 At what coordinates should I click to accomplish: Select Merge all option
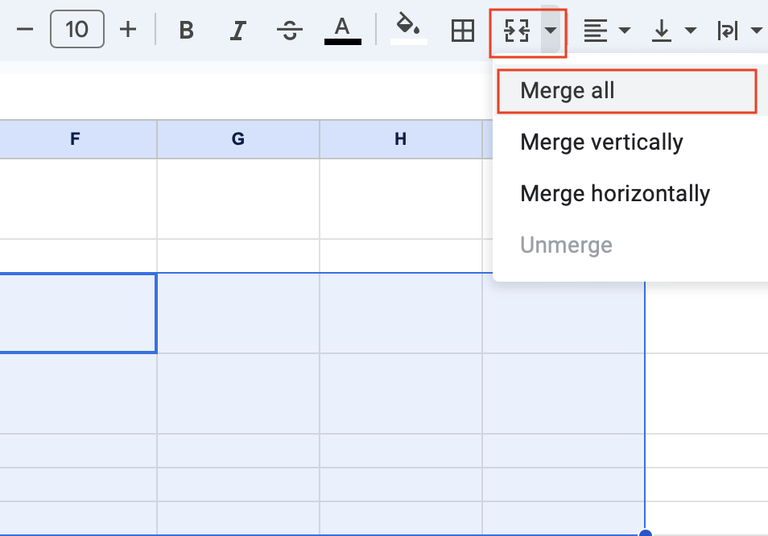567,91
